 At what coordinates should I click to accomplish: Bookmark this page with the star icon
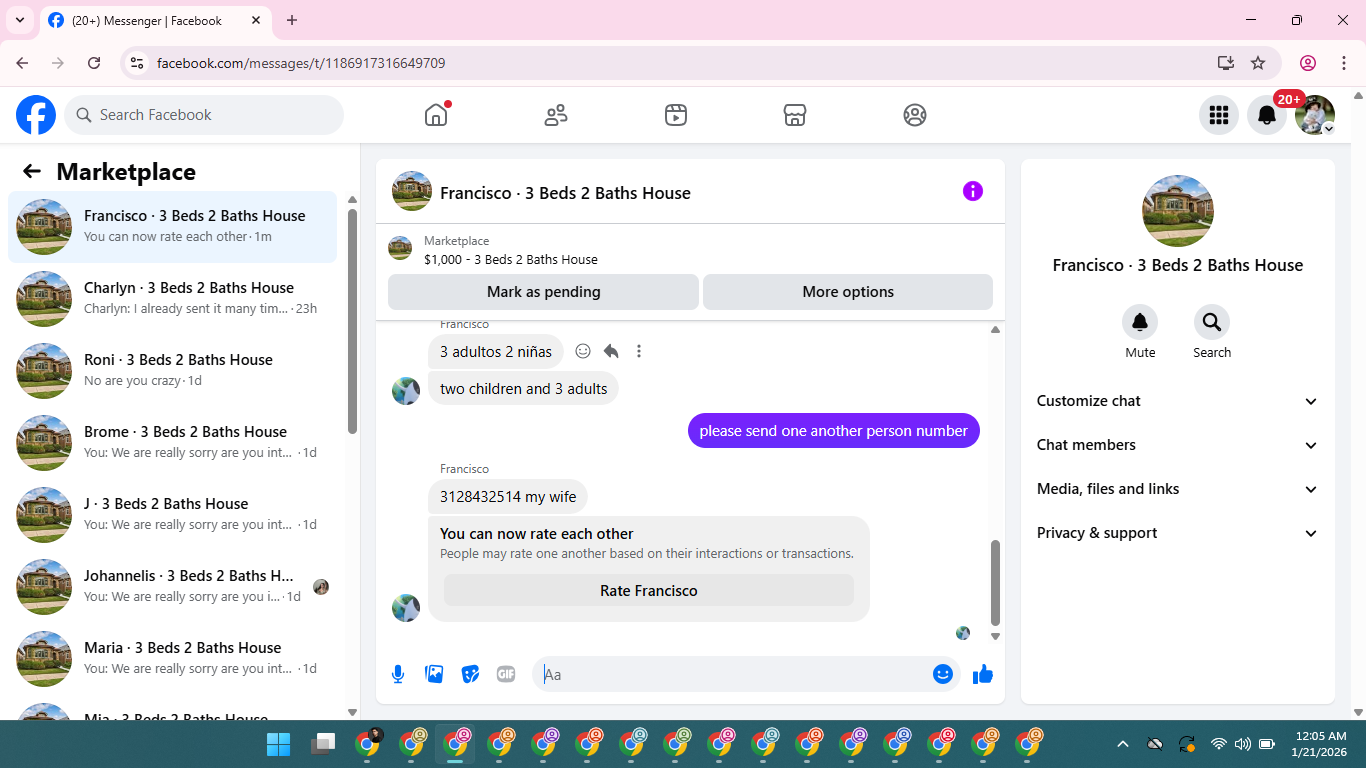click(x=1258, y=63)
